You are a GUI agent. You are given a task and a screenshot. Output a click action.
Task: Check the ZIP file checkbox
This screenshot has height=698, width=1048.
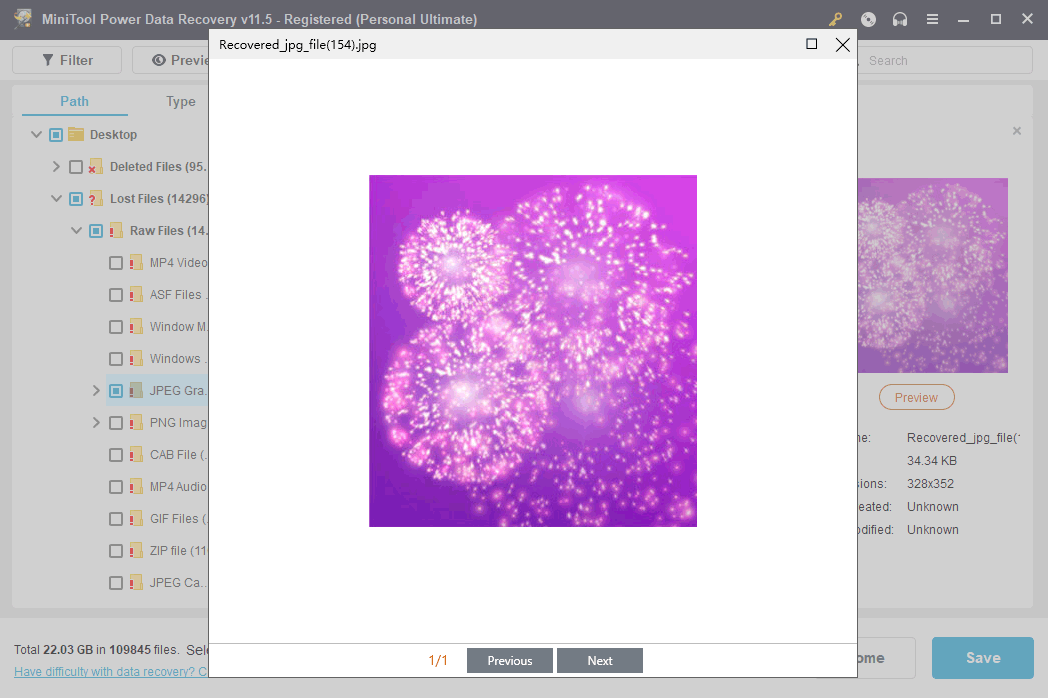pos(116,551)
